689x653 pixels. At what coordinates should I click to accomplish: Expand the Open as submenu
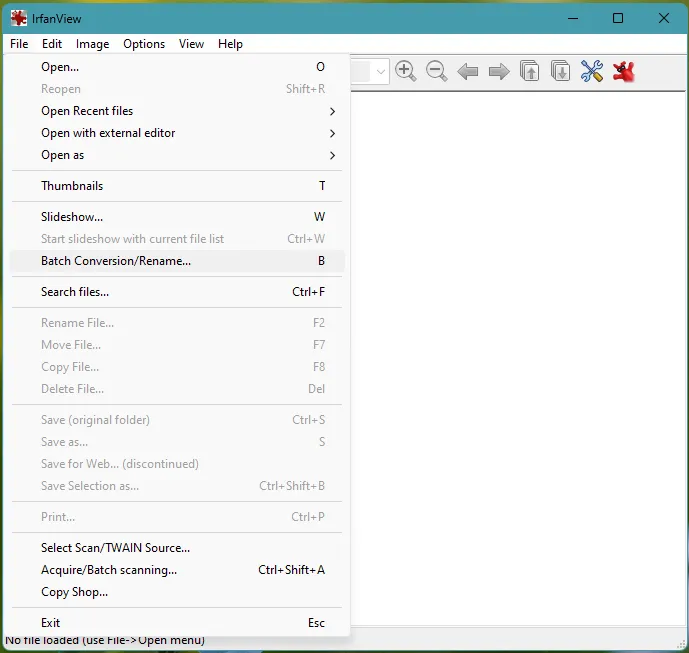coord(177,155)
